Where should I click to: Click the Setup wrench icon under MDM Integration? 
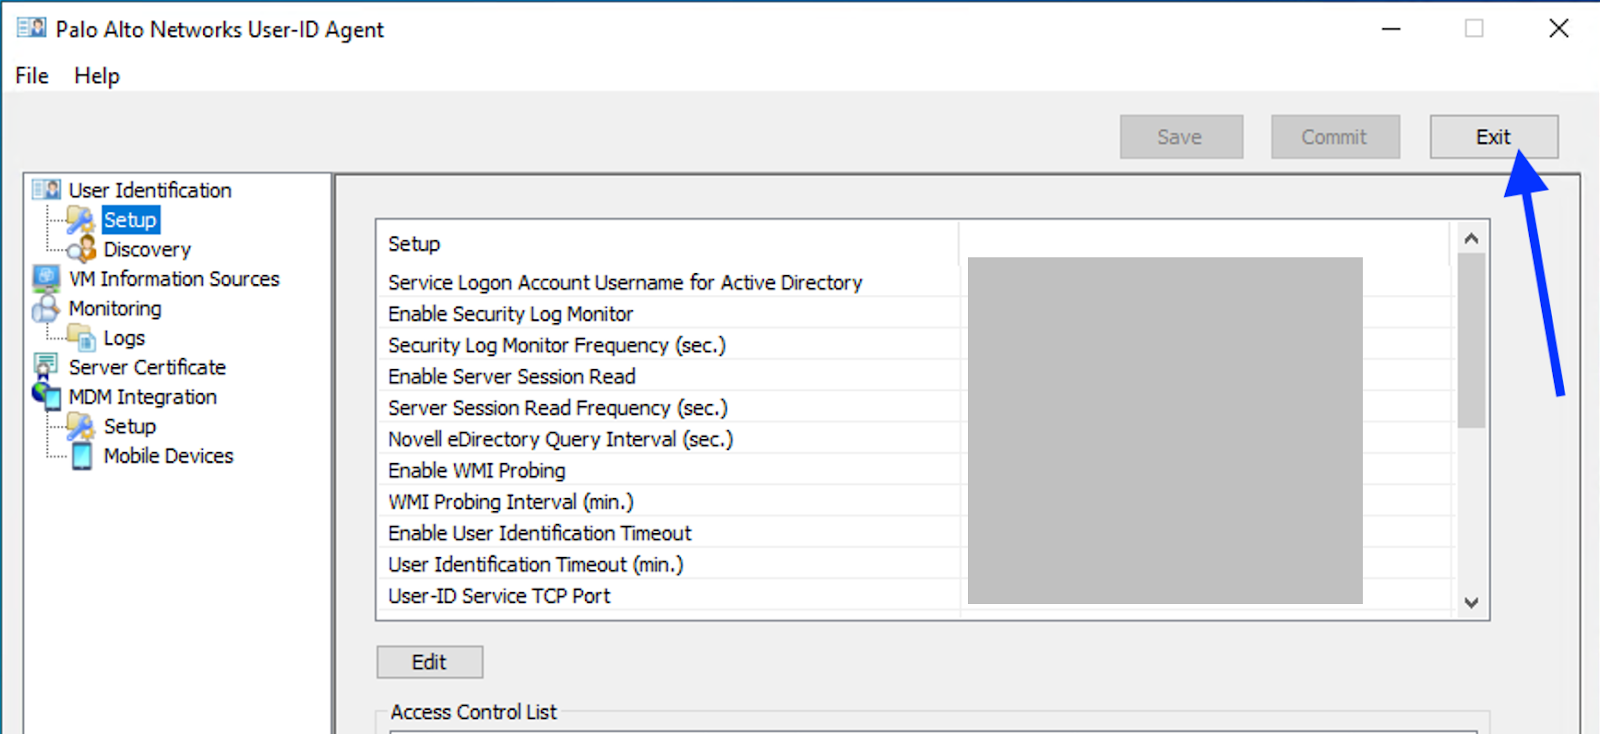click(x=78, y=426)
